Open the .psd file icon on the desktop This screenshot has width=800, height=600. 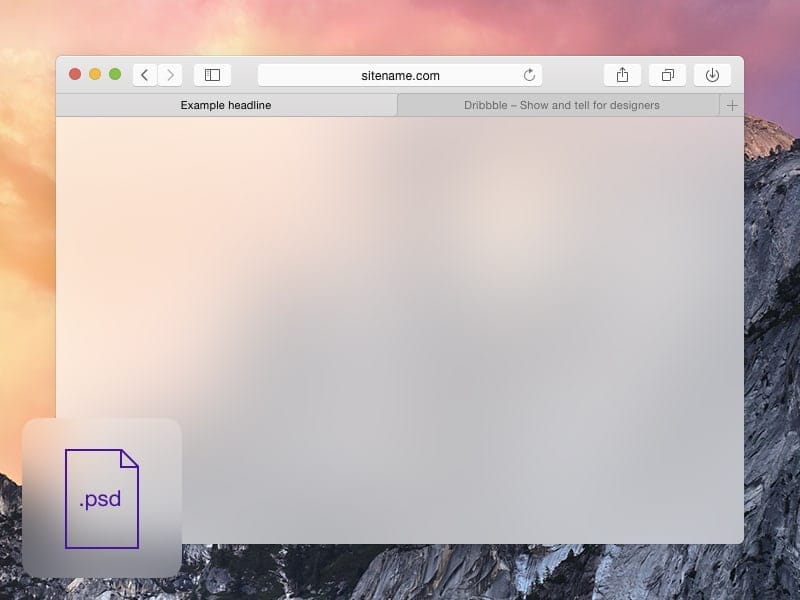tap(100, 497)
